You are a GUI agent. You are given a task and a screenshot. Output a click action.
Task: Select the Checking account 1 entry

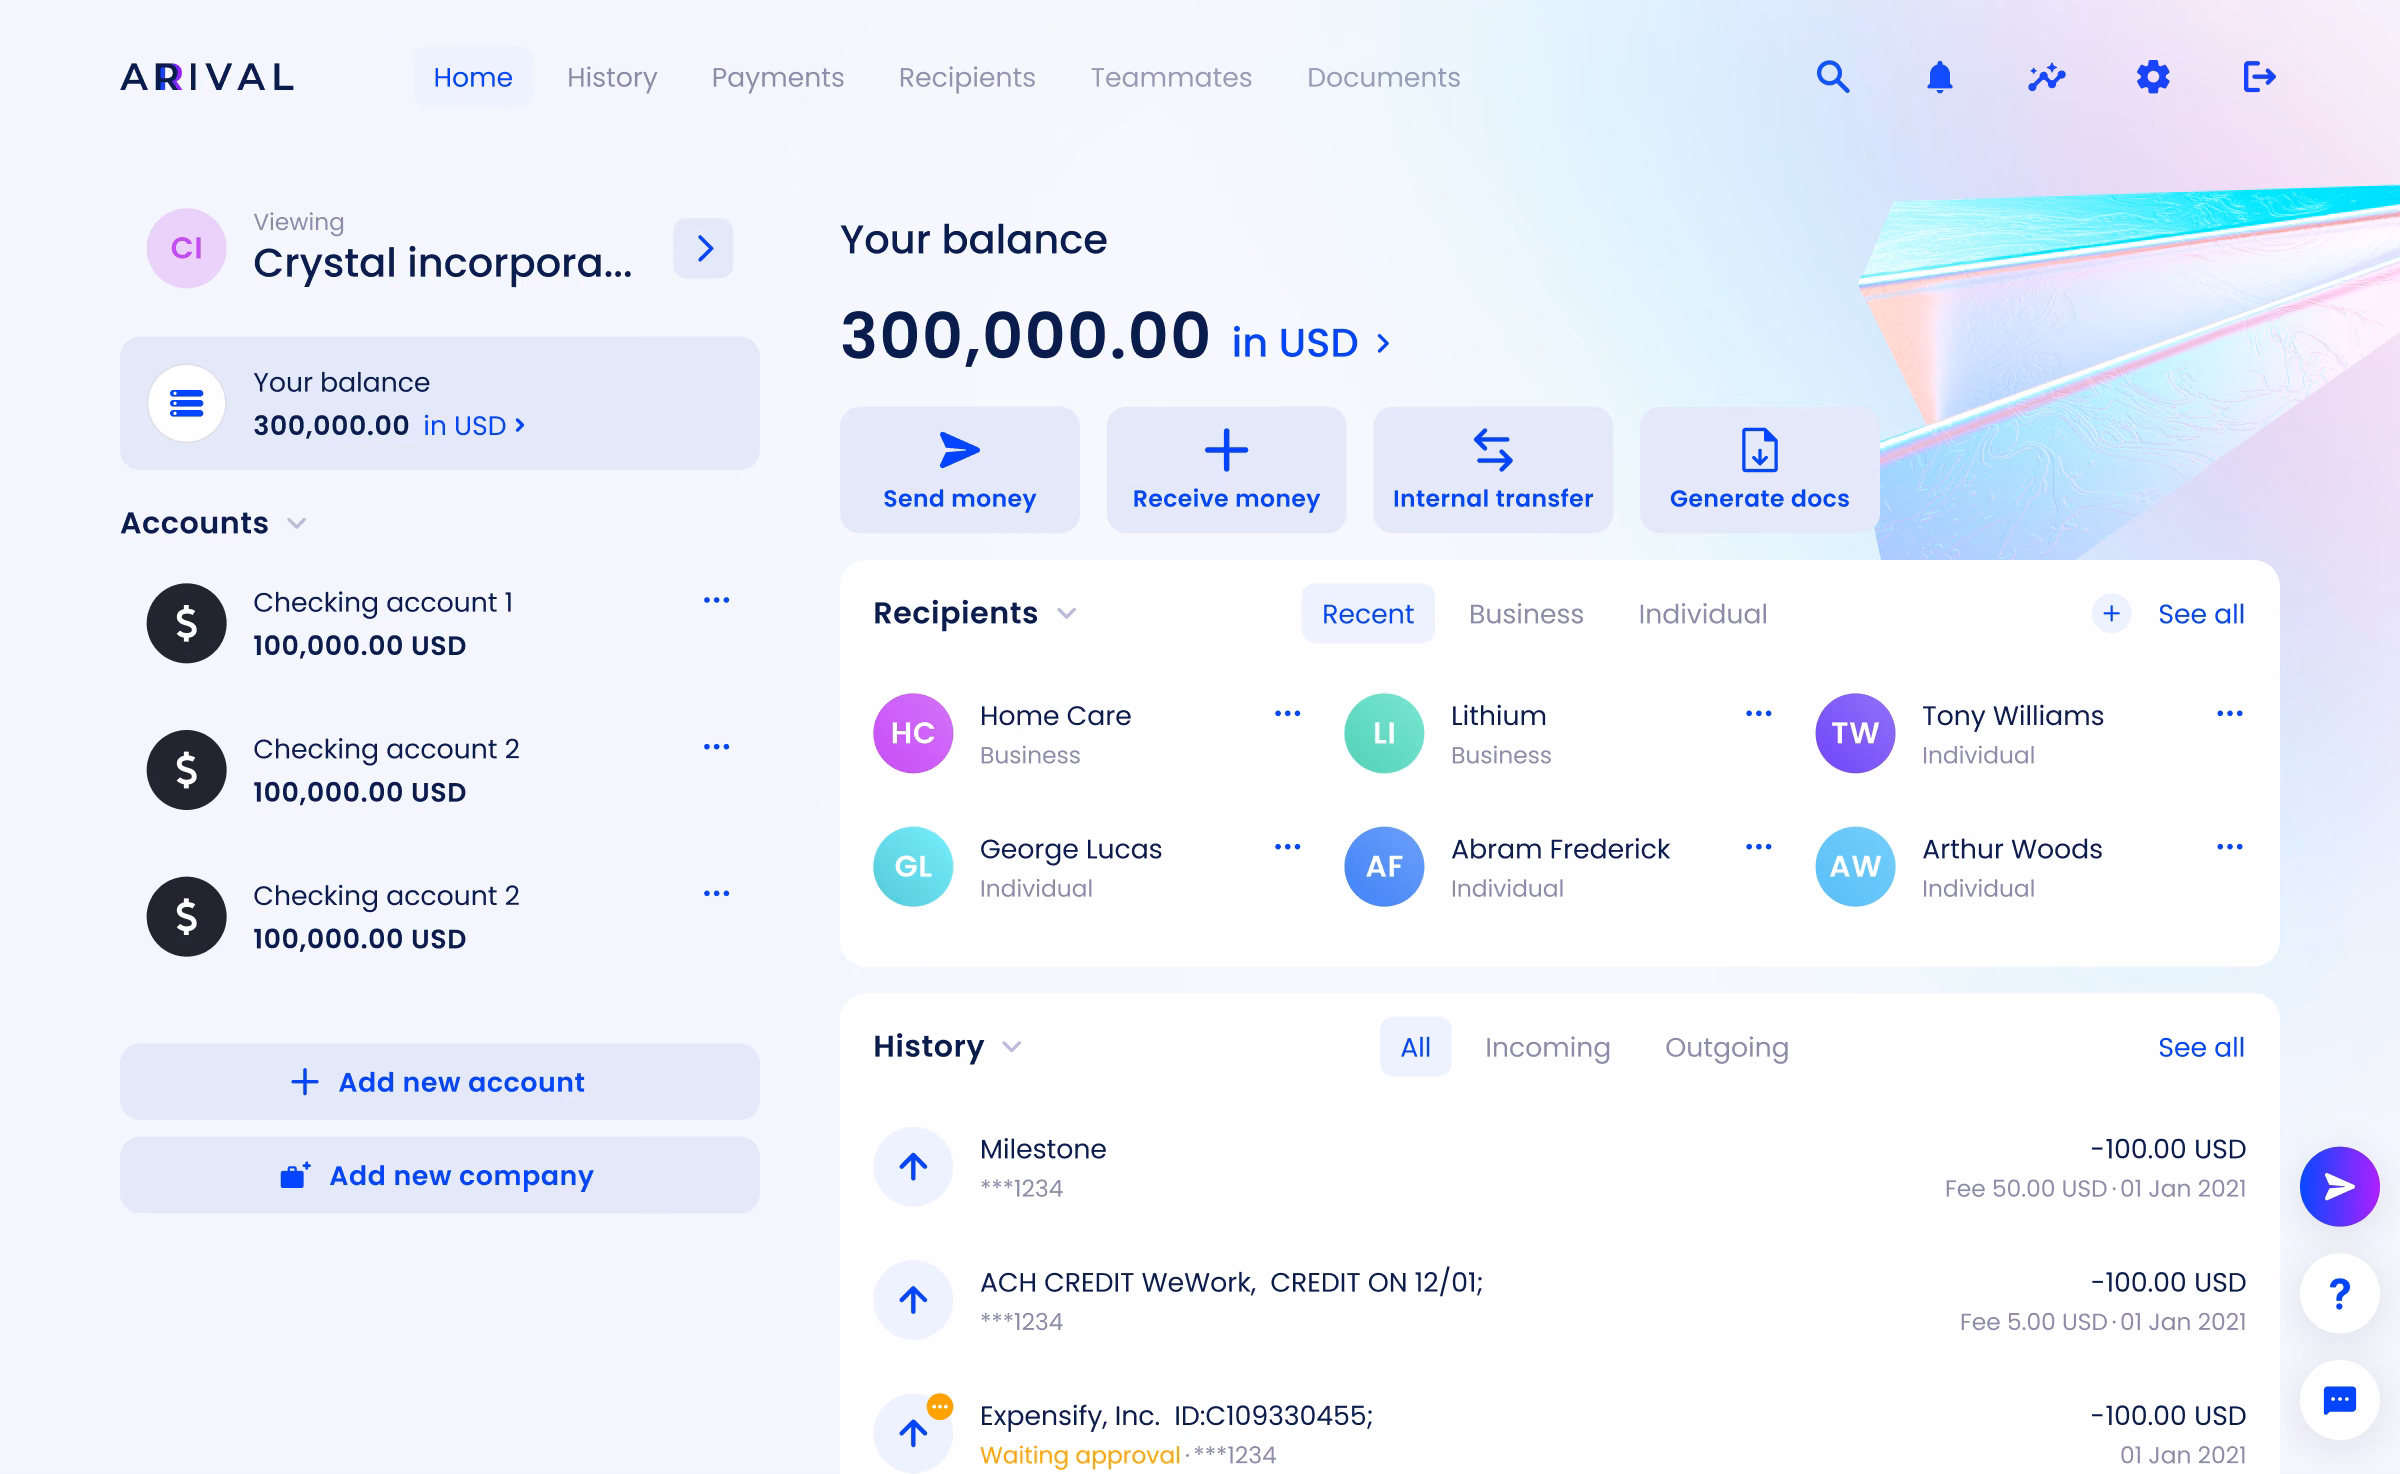(x=440, y=623)
